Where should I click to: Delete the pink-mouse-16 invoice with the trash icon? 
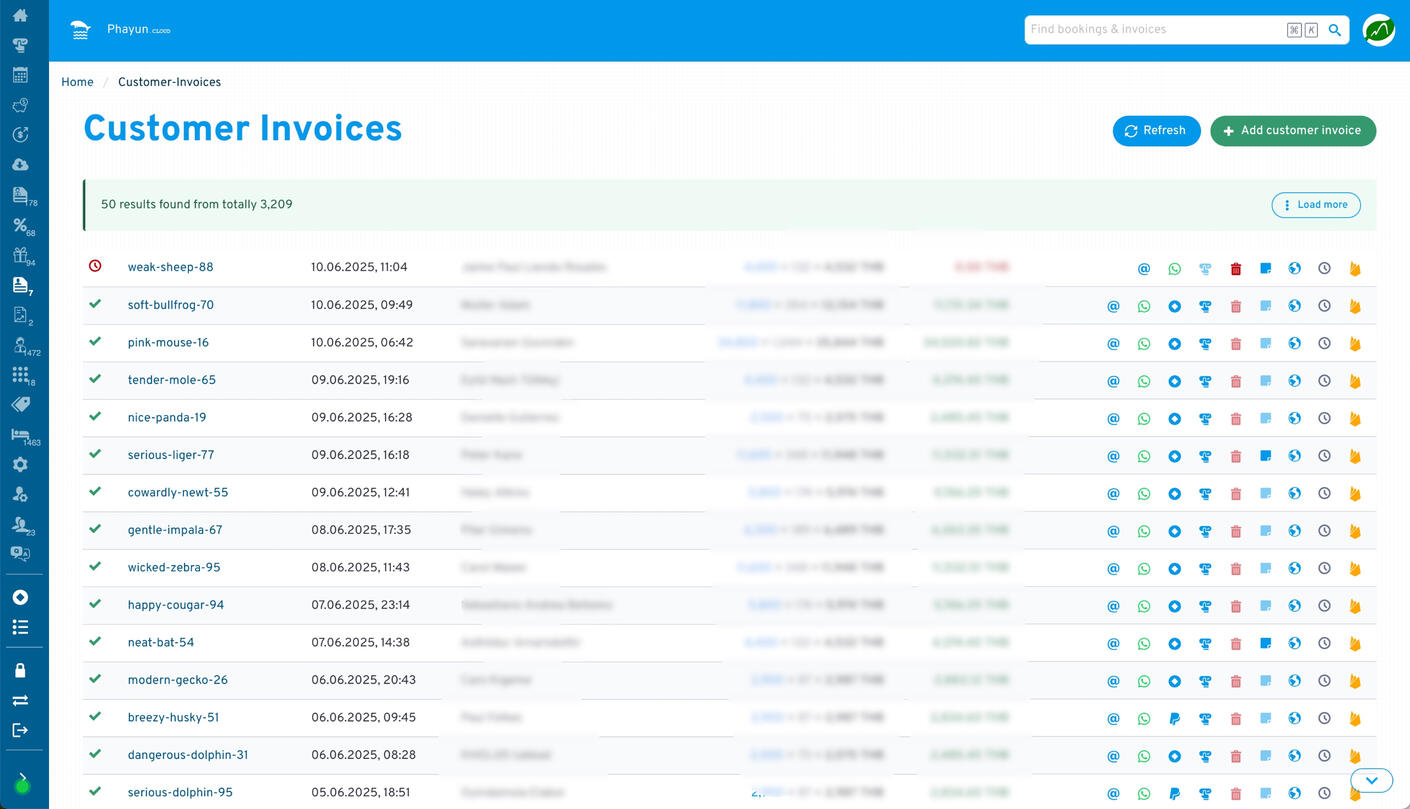(1236, 343)
